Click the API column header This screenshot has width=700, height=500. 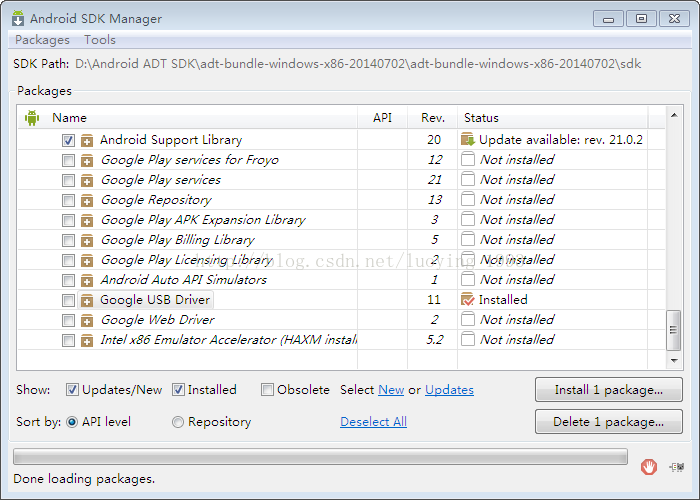pos(383,118)
